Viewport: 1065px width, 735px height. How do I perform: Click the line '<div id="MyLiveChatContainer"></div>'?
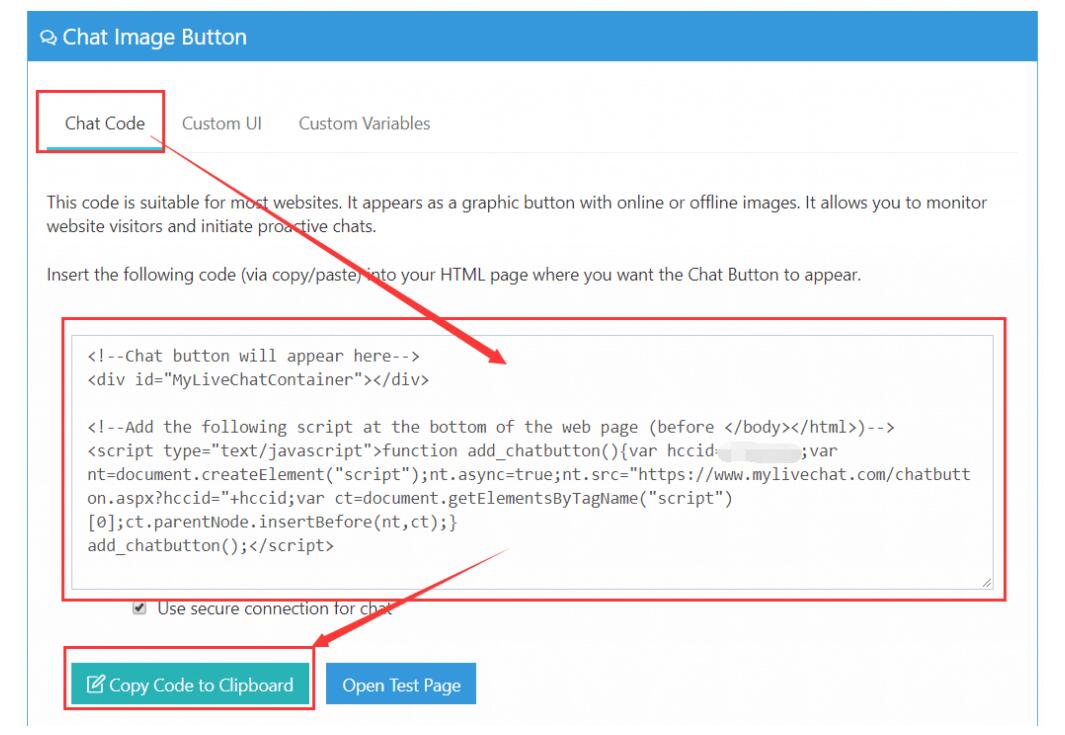coord(258,380)
